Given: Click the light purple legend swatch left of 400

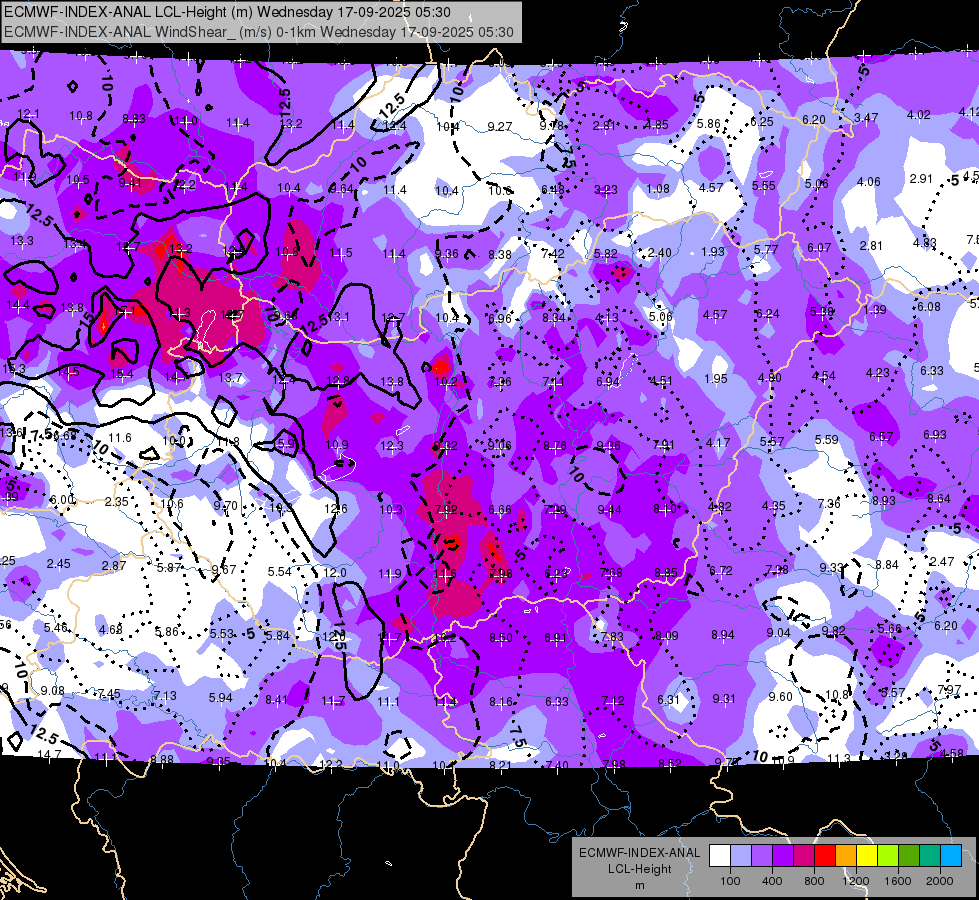Looking at the screenshot, I should (762, 856).
